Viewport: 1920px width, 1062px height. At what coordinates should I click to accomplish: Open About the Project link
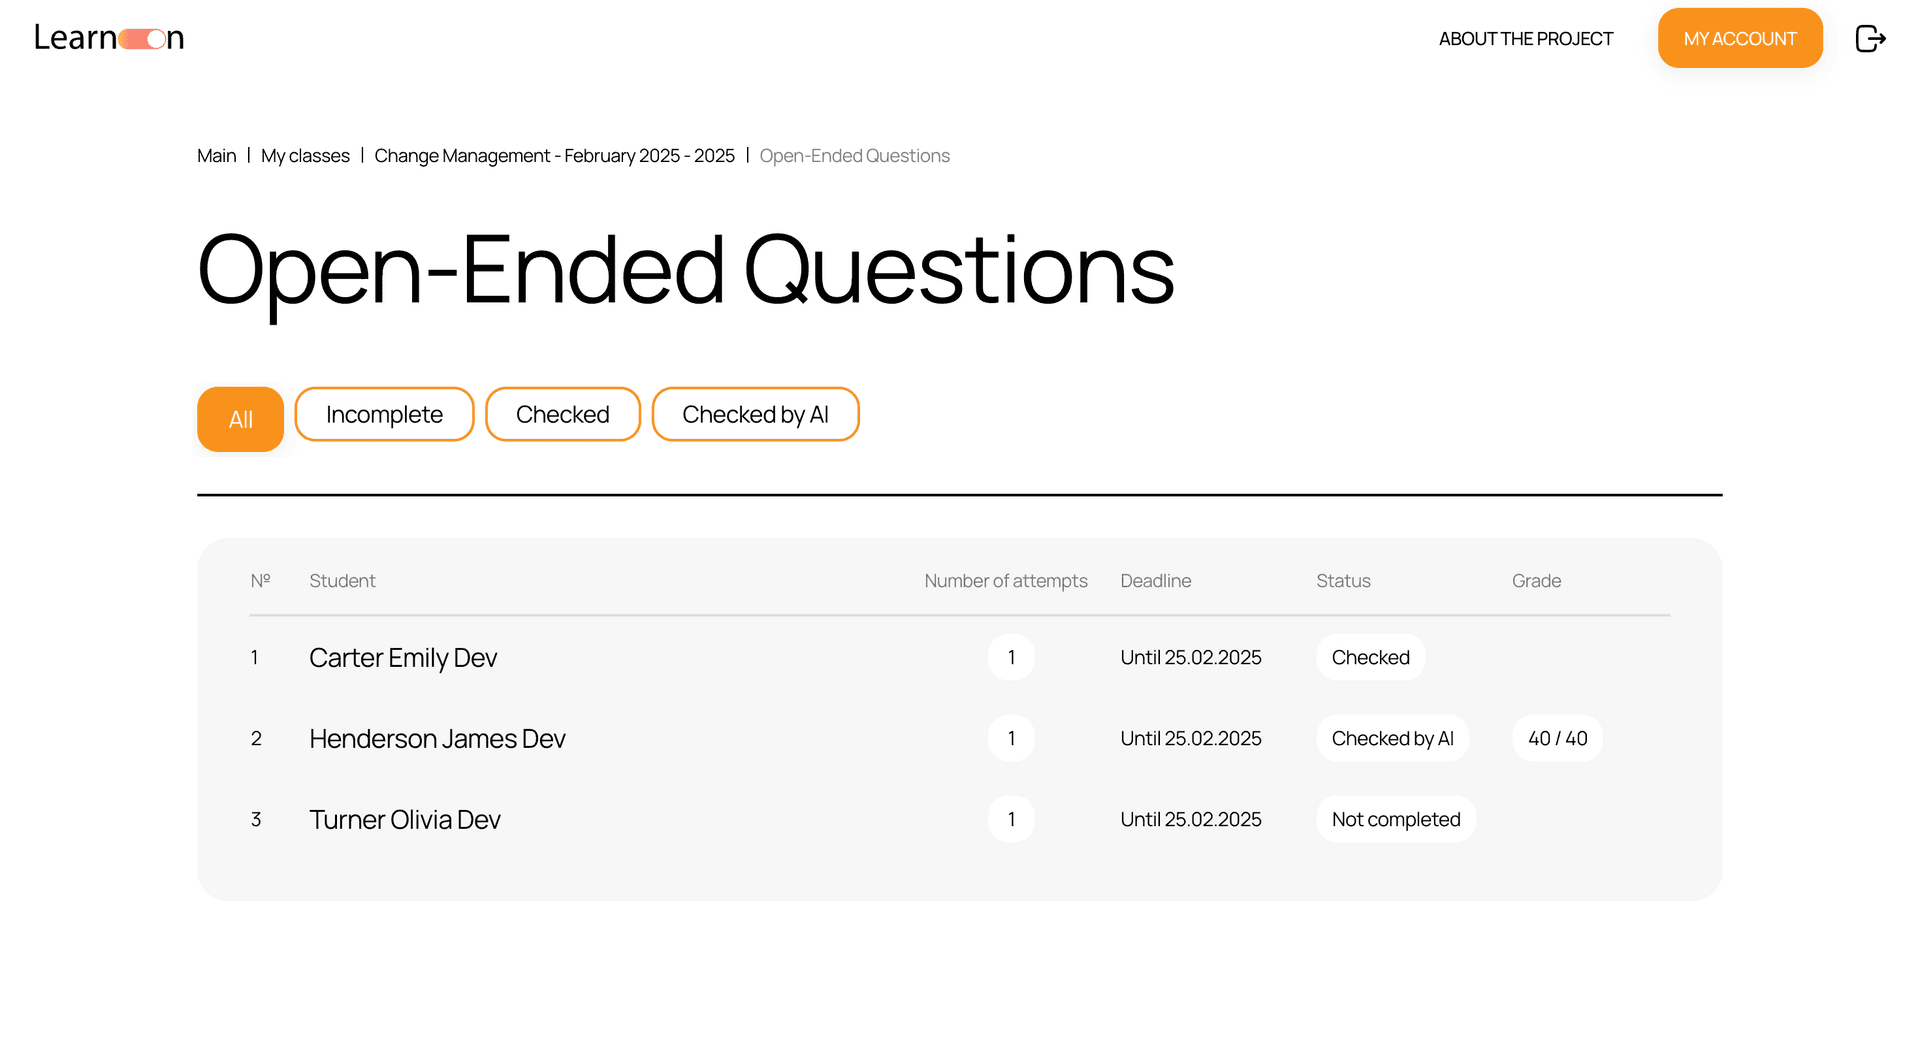pos(1525,39)
